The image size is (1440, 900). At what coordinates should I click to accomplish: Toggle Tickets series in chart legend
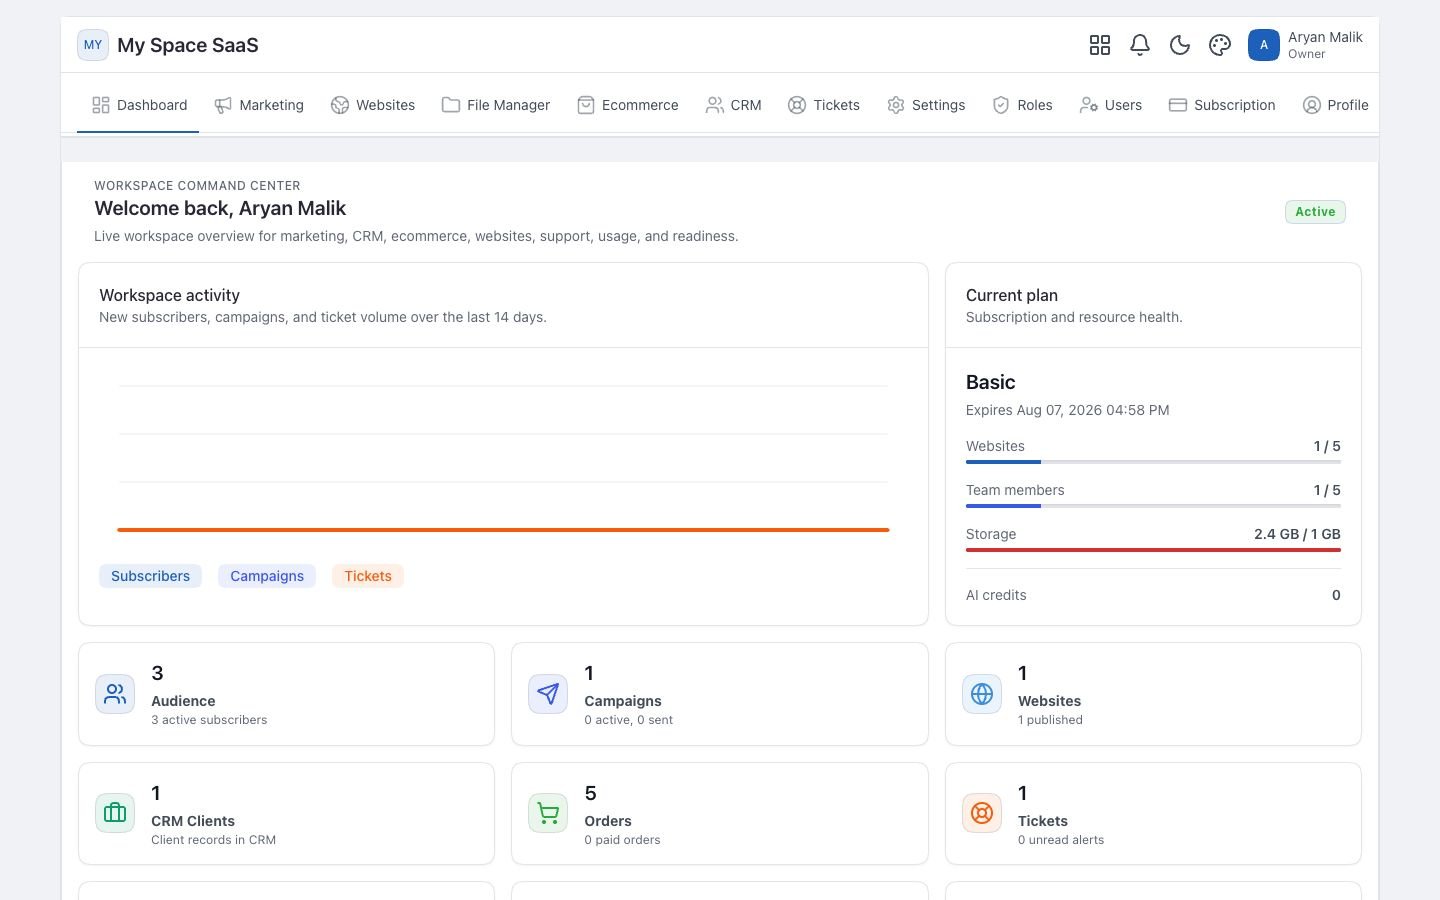coord(368,576)
